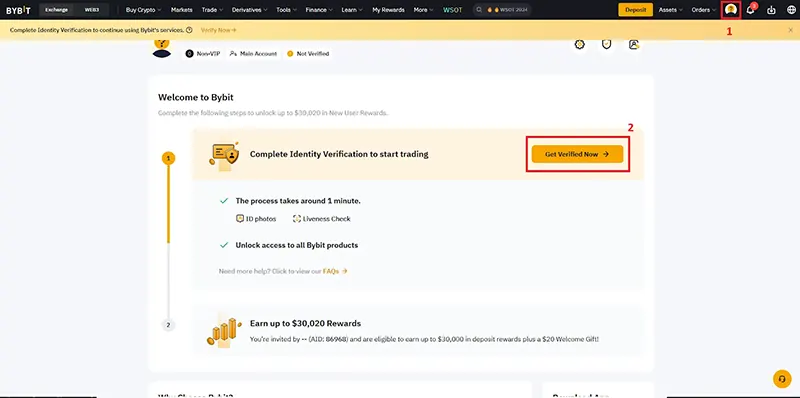Open the notifications bell icon
Viewport: 800px width, 398px height.
(x=751, y=10)
